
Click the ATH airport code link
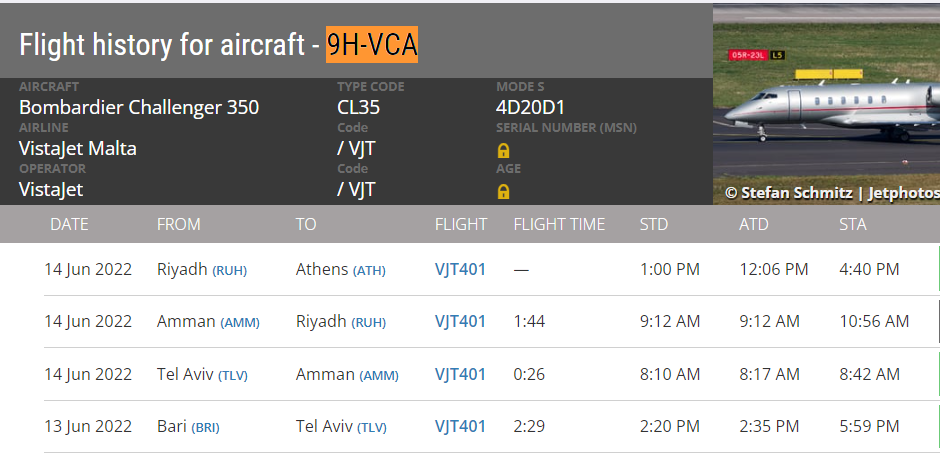[369, 270]
